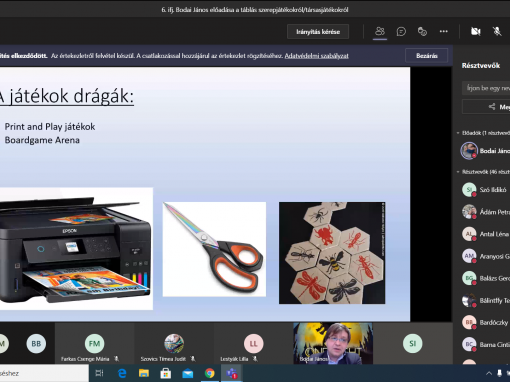Click the 'Boardgame Arena' text
Viewport: 510px width, 382px height.
(42, 140)
